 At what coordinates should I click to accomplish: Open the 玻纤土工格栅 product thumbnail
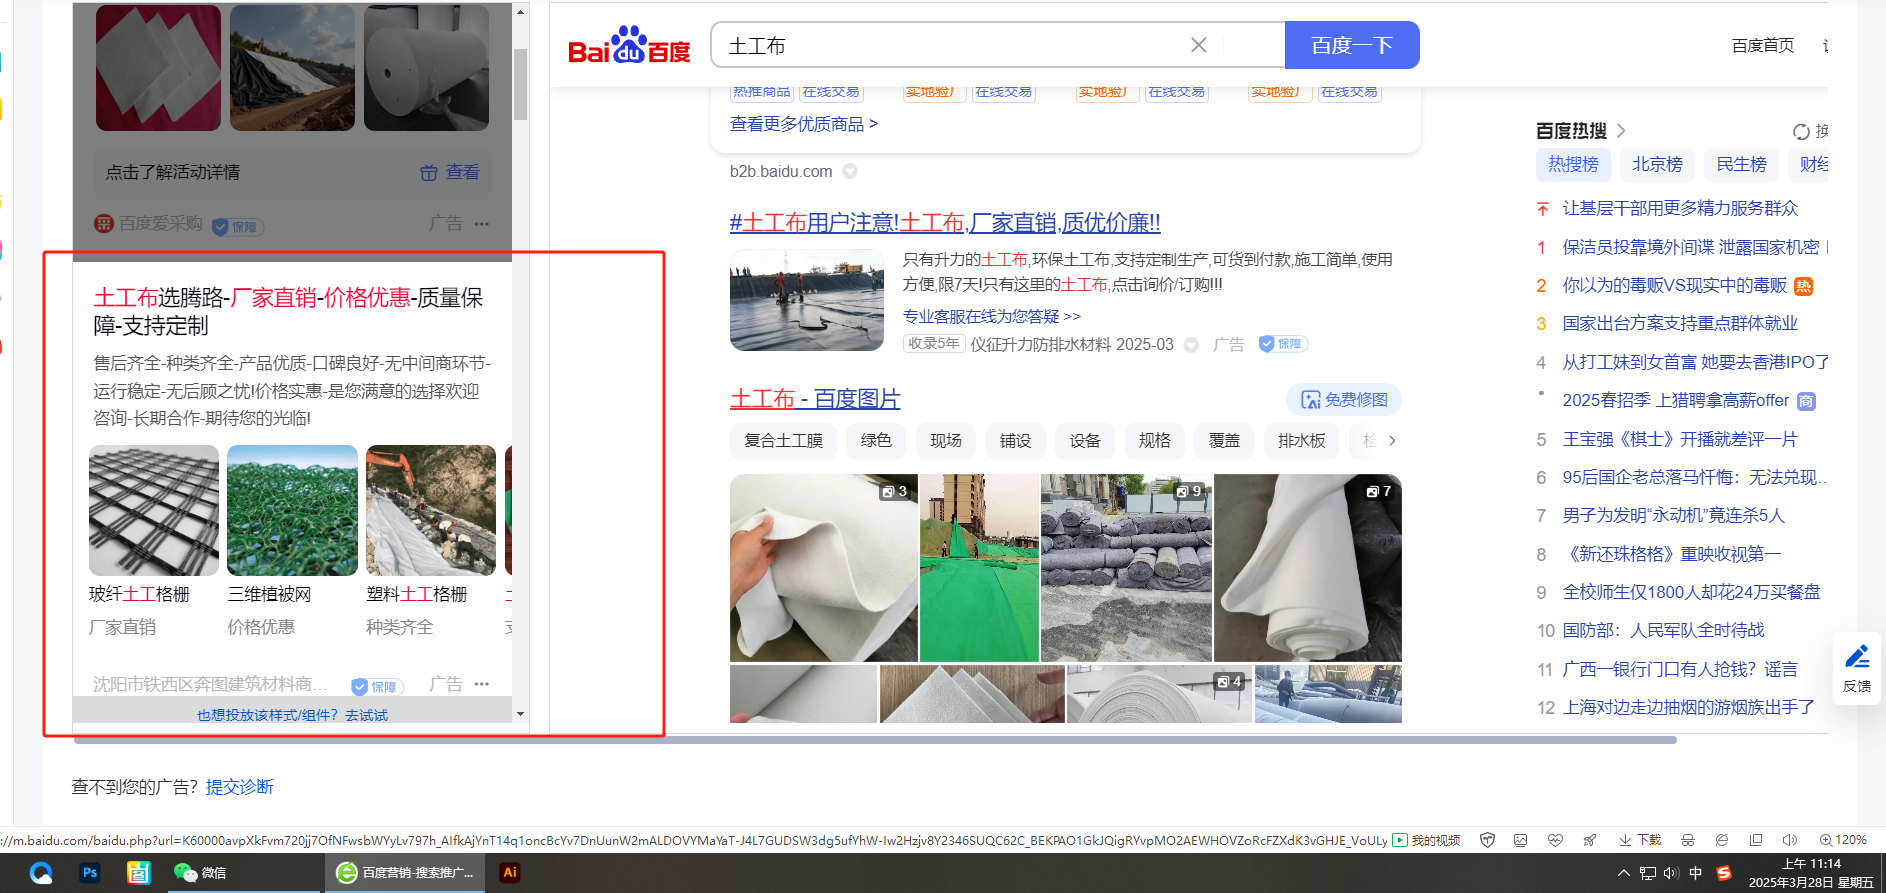[154, 510]
